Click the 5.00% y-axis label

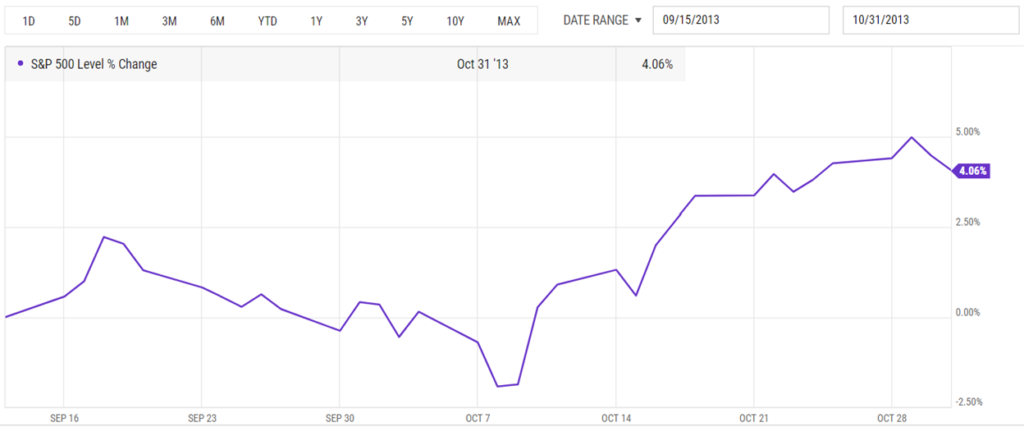pyautogui.click(x=968, y=131)
